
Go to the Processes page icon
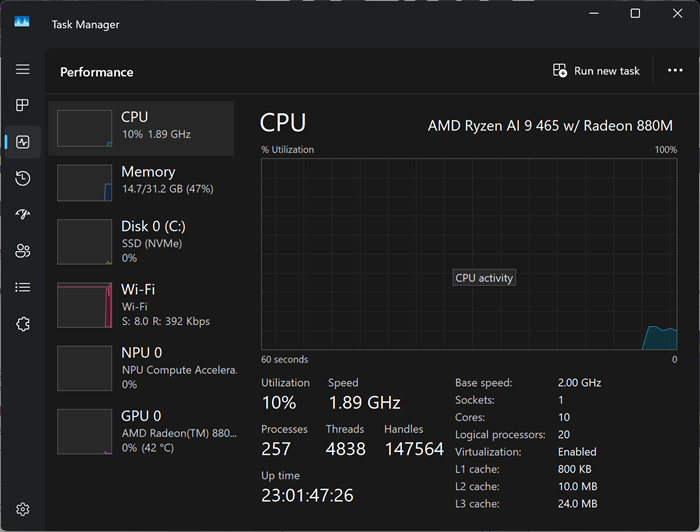22,105
